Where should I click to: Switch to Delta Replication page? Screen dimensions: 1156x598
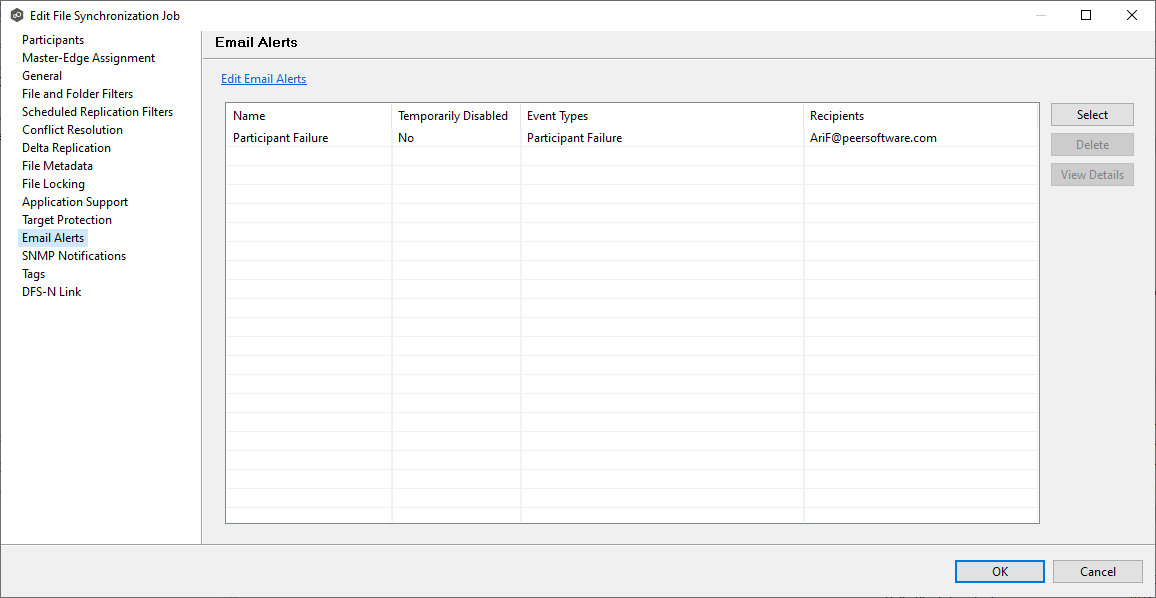(x=66, y=148)
